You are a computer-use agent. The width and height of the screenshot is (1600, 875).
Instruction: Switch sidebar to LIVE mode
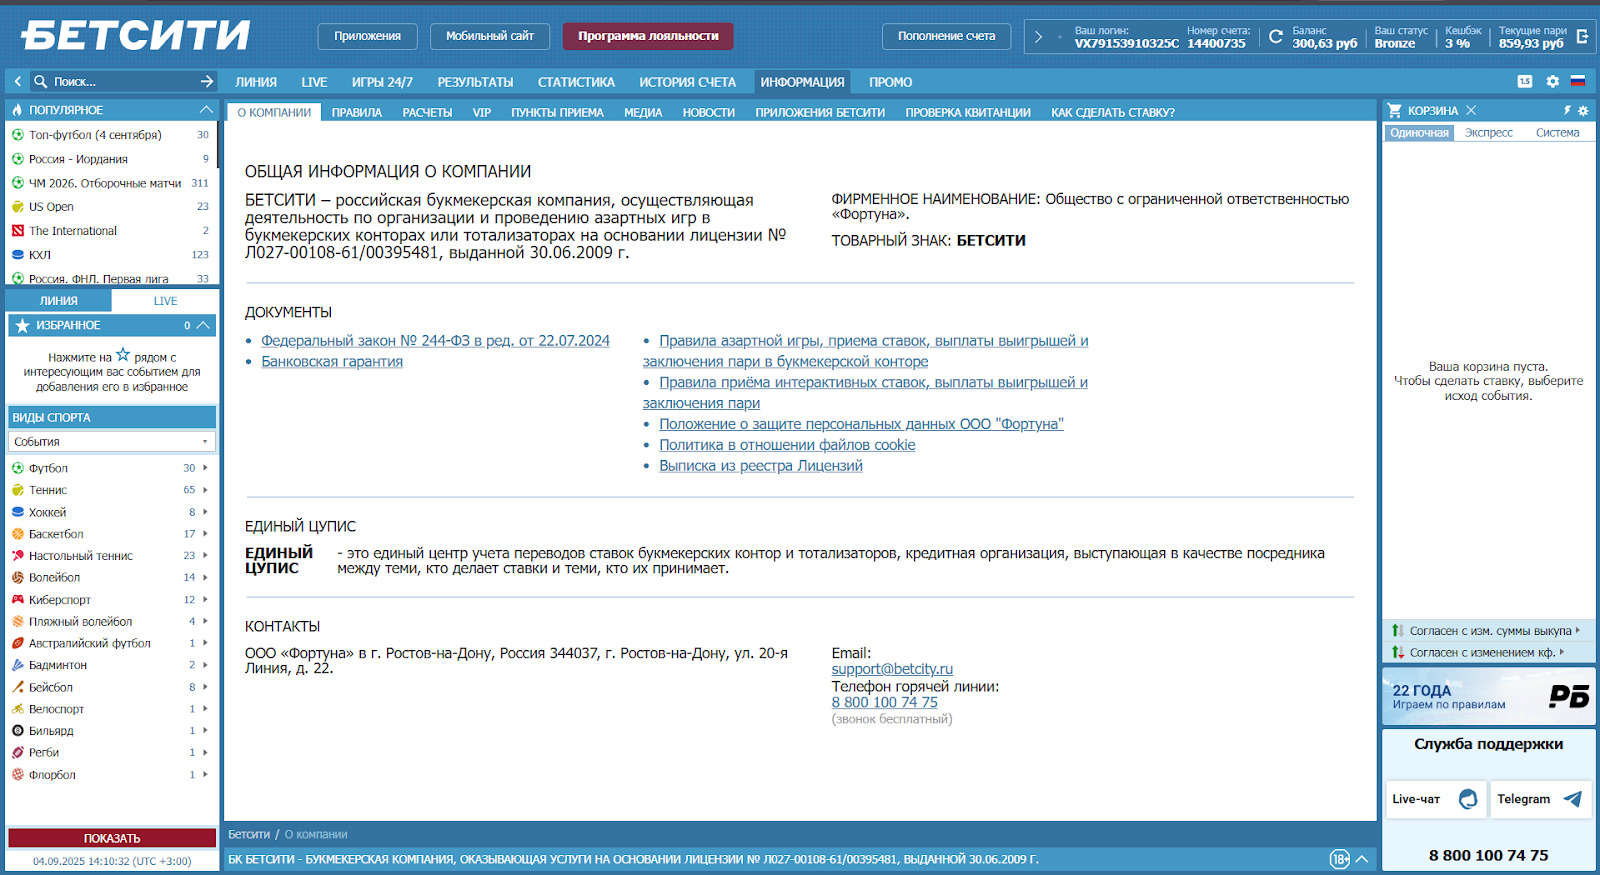pos(165,301)
